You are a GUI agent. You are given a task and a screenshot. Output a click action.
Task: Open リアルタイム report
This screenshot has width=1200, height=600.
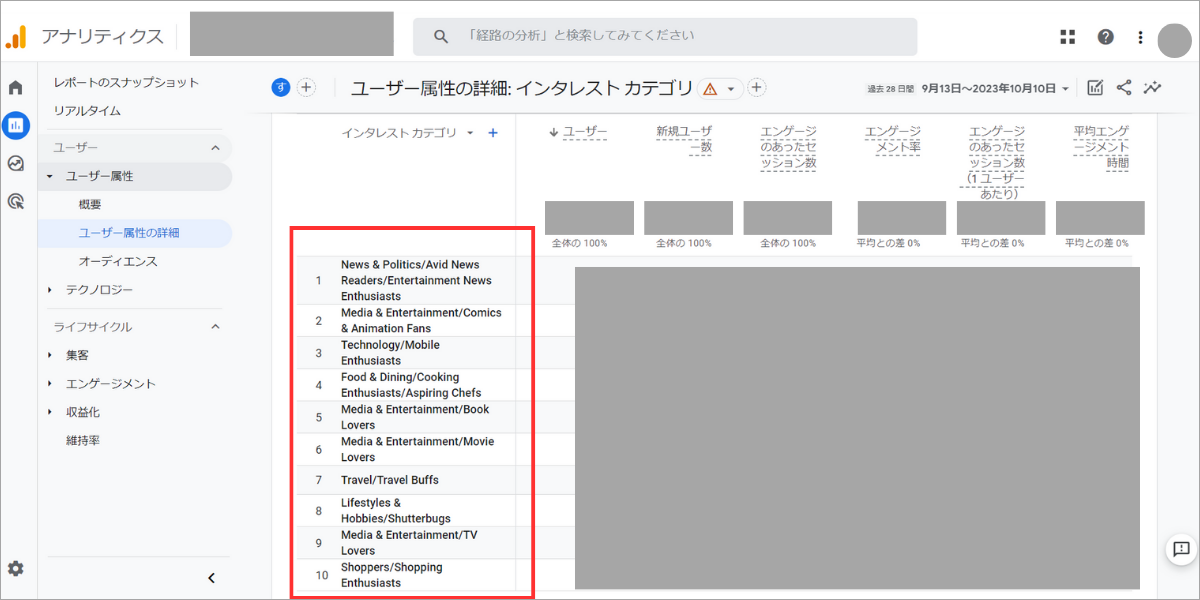(x=87, y=111)
